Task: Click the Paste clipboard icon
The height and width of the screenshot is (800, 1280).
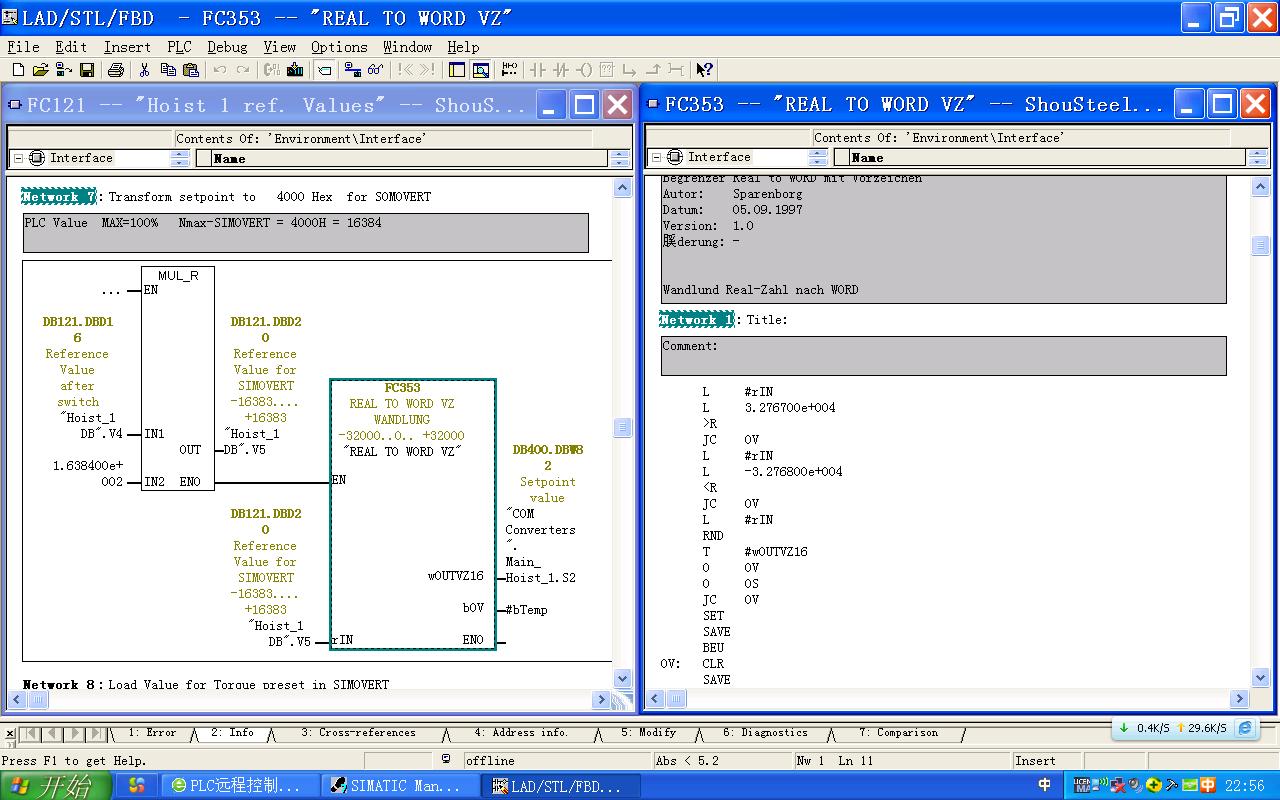Action: coord(190,70)
